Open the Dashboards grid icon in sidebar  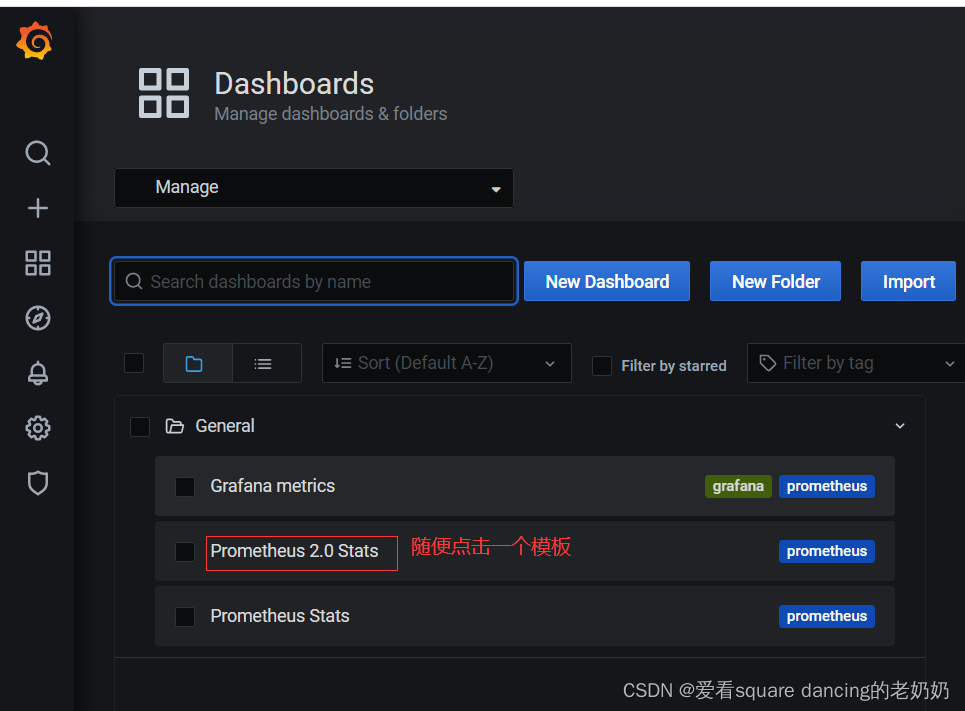coord(38,263)
